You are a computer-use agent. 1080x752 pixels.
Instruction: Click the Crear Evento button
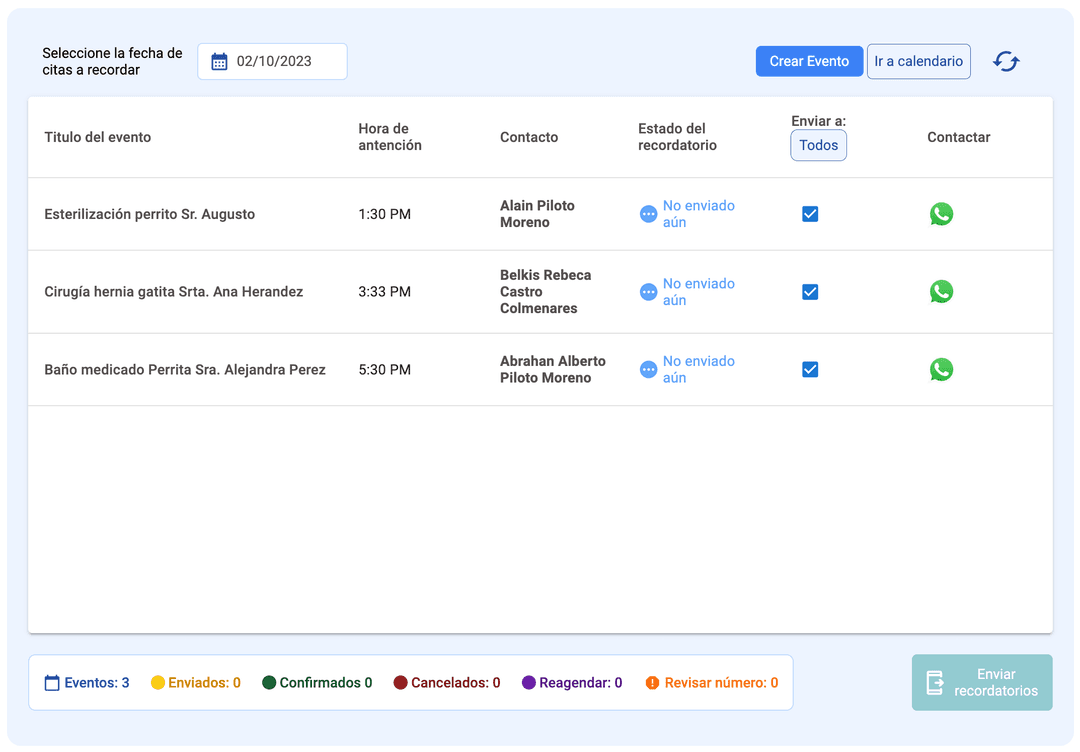pyautogui.click(x=809, y=61)
